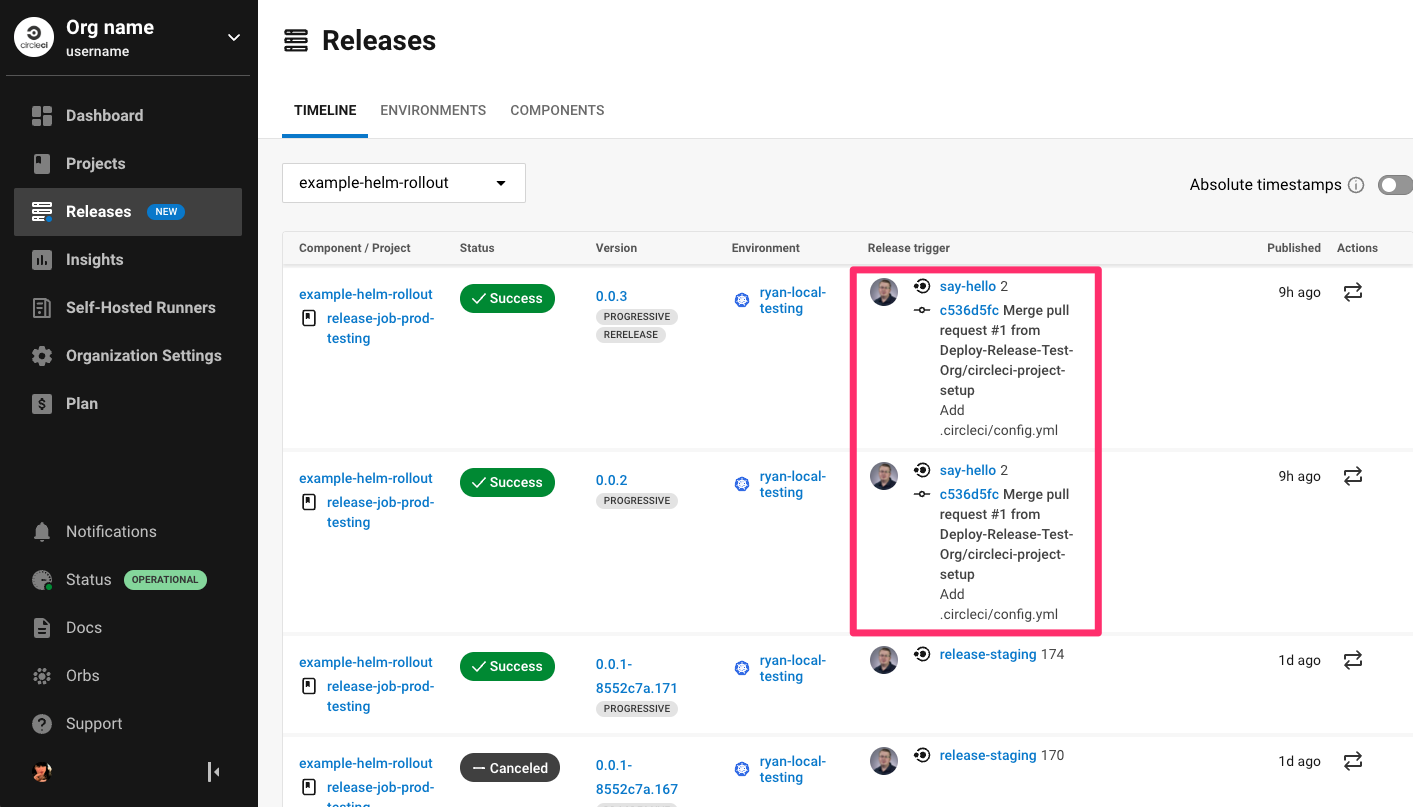Switch to the TIMELINE tab

pos(325,111)
